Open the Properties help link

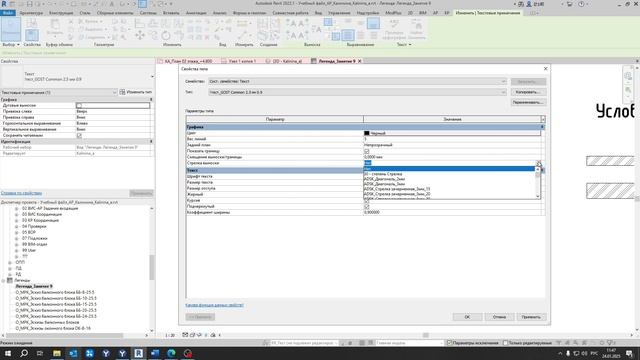click(x=21, y=193)
